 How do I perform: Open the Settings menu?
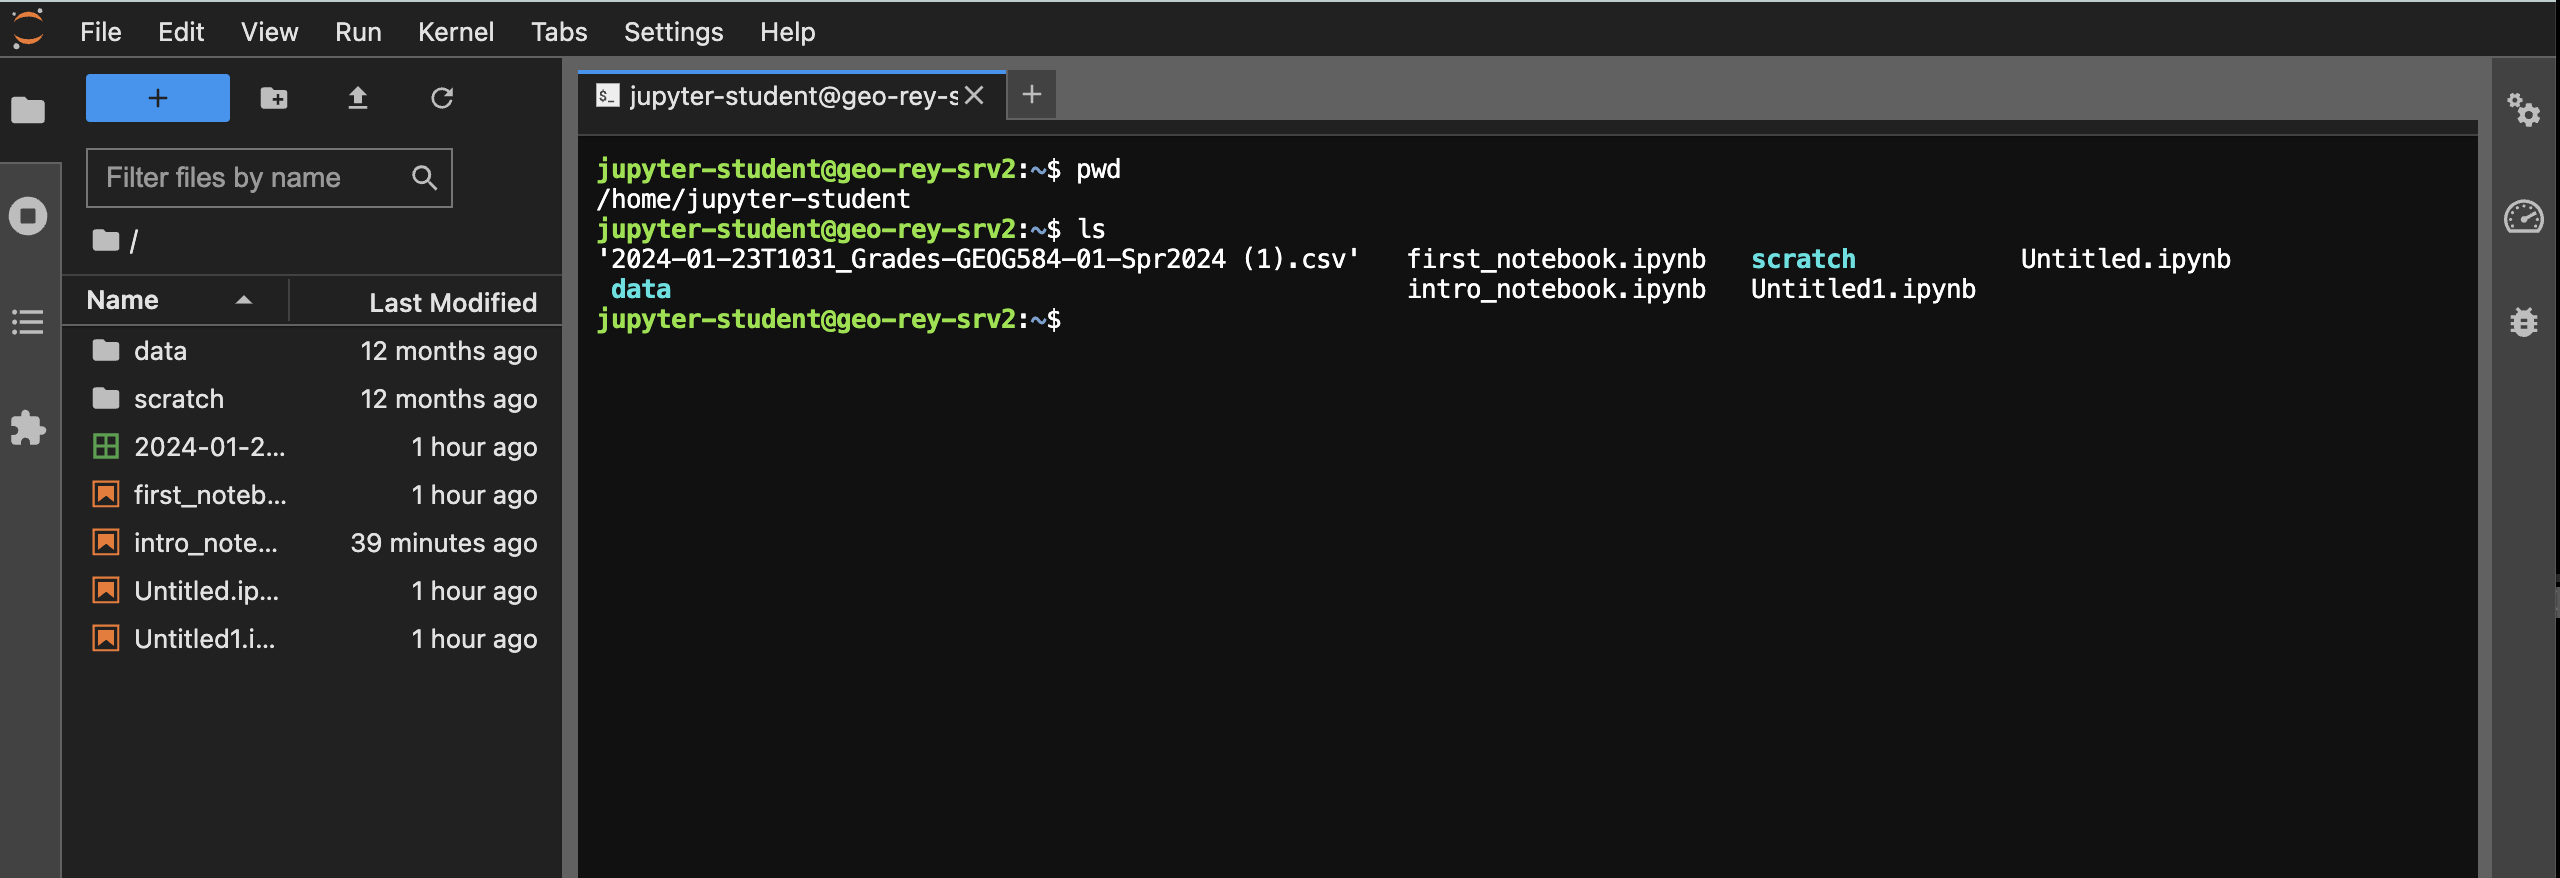coord(673,32)
